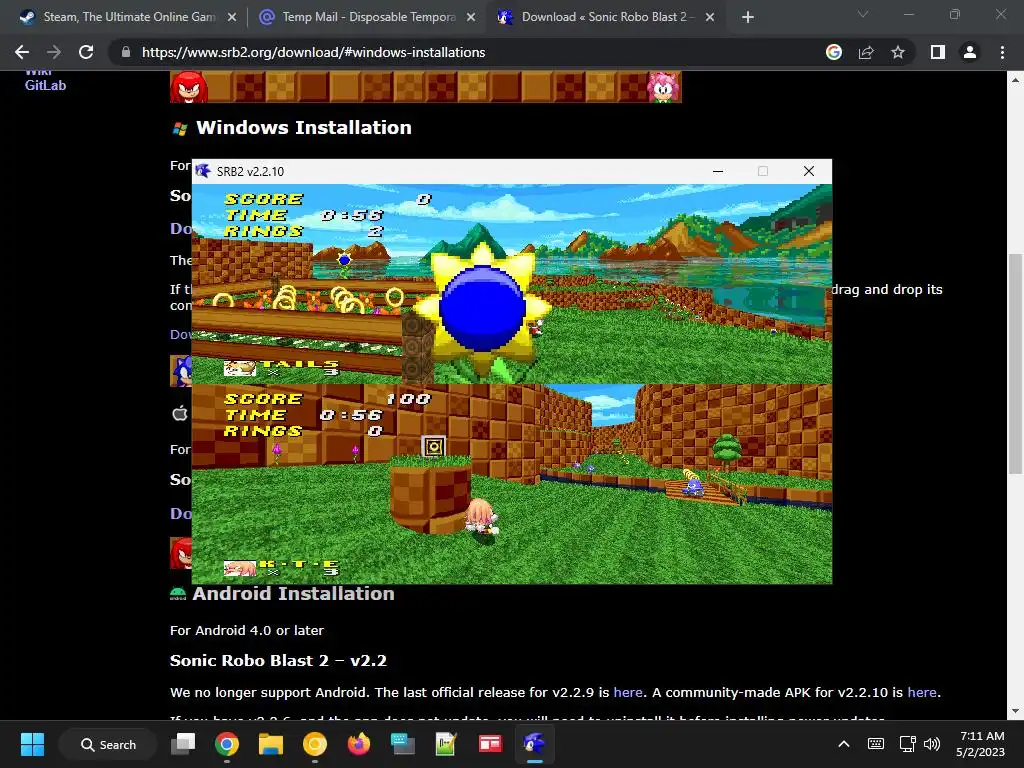Show hidden system tray icons

coord(844,744)
